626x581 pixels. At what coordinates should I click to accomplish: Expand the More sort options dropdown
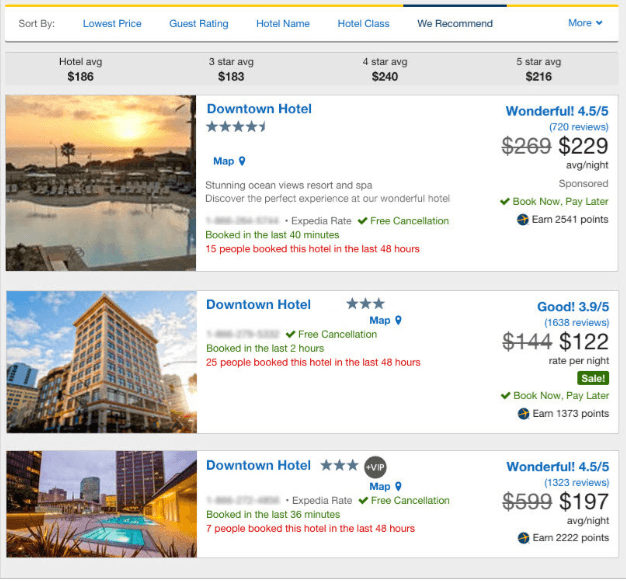click(x=585, y=23)
